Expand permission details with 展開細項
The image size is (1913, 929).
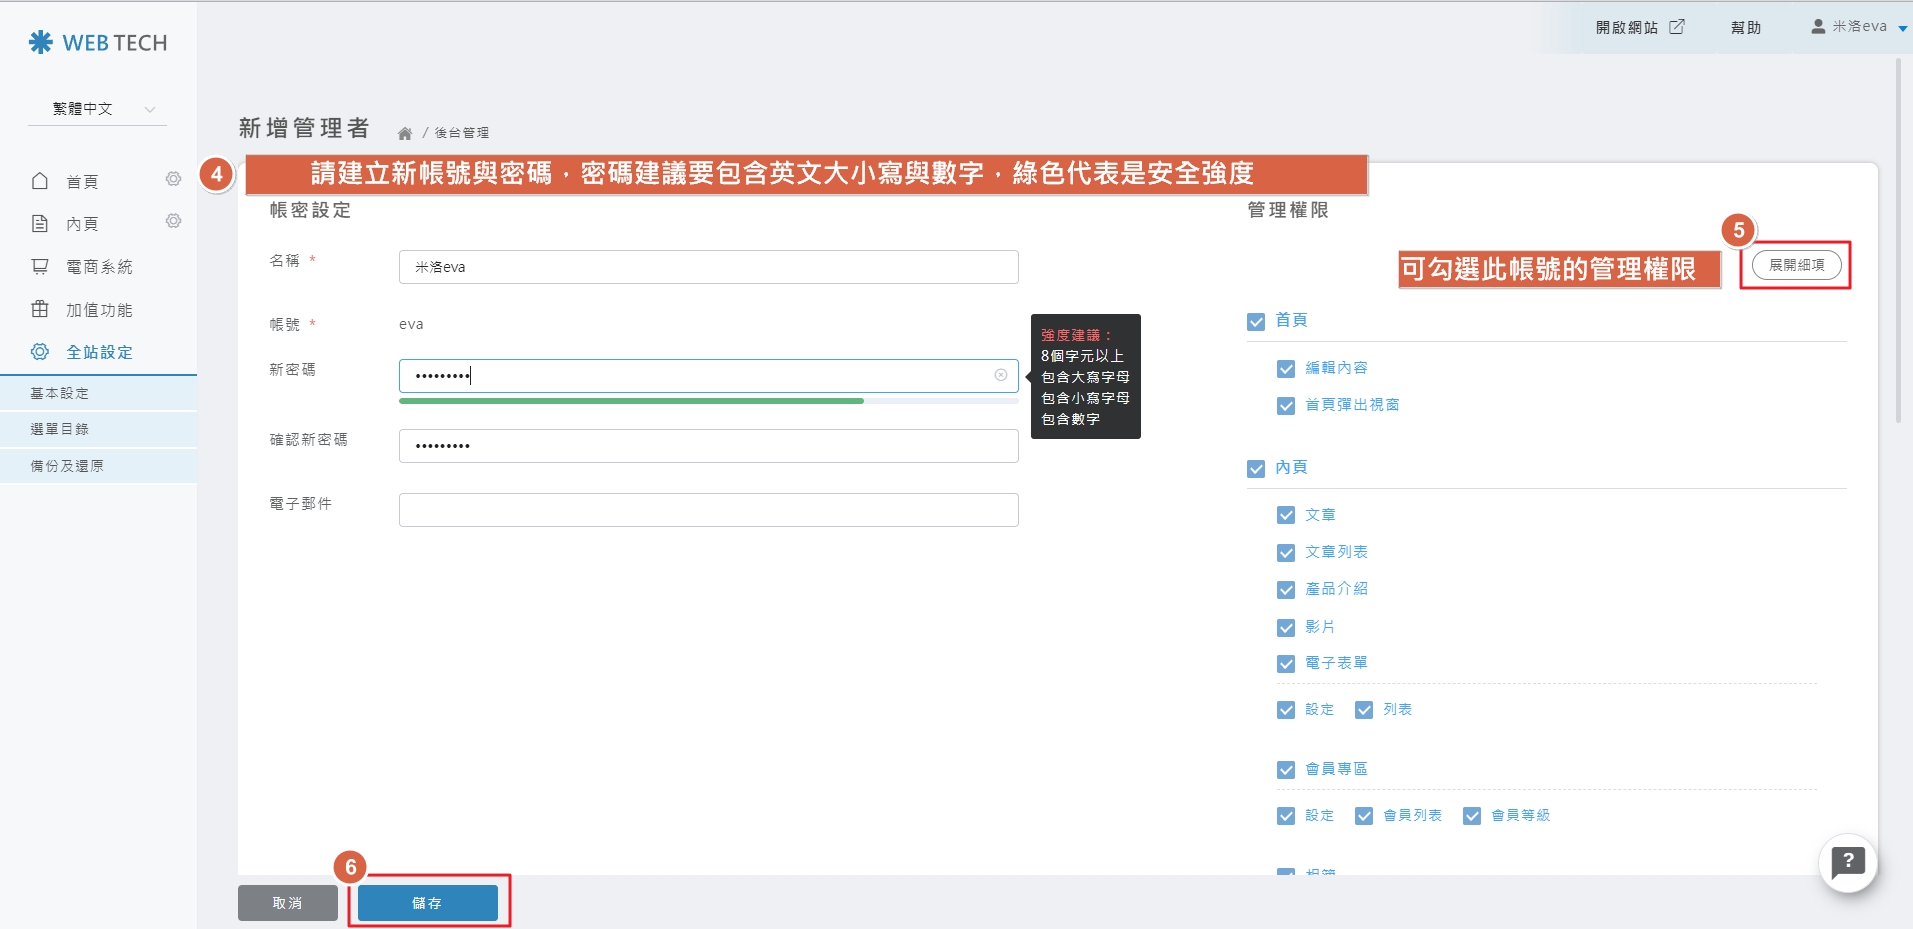(x=1796, y=265)
